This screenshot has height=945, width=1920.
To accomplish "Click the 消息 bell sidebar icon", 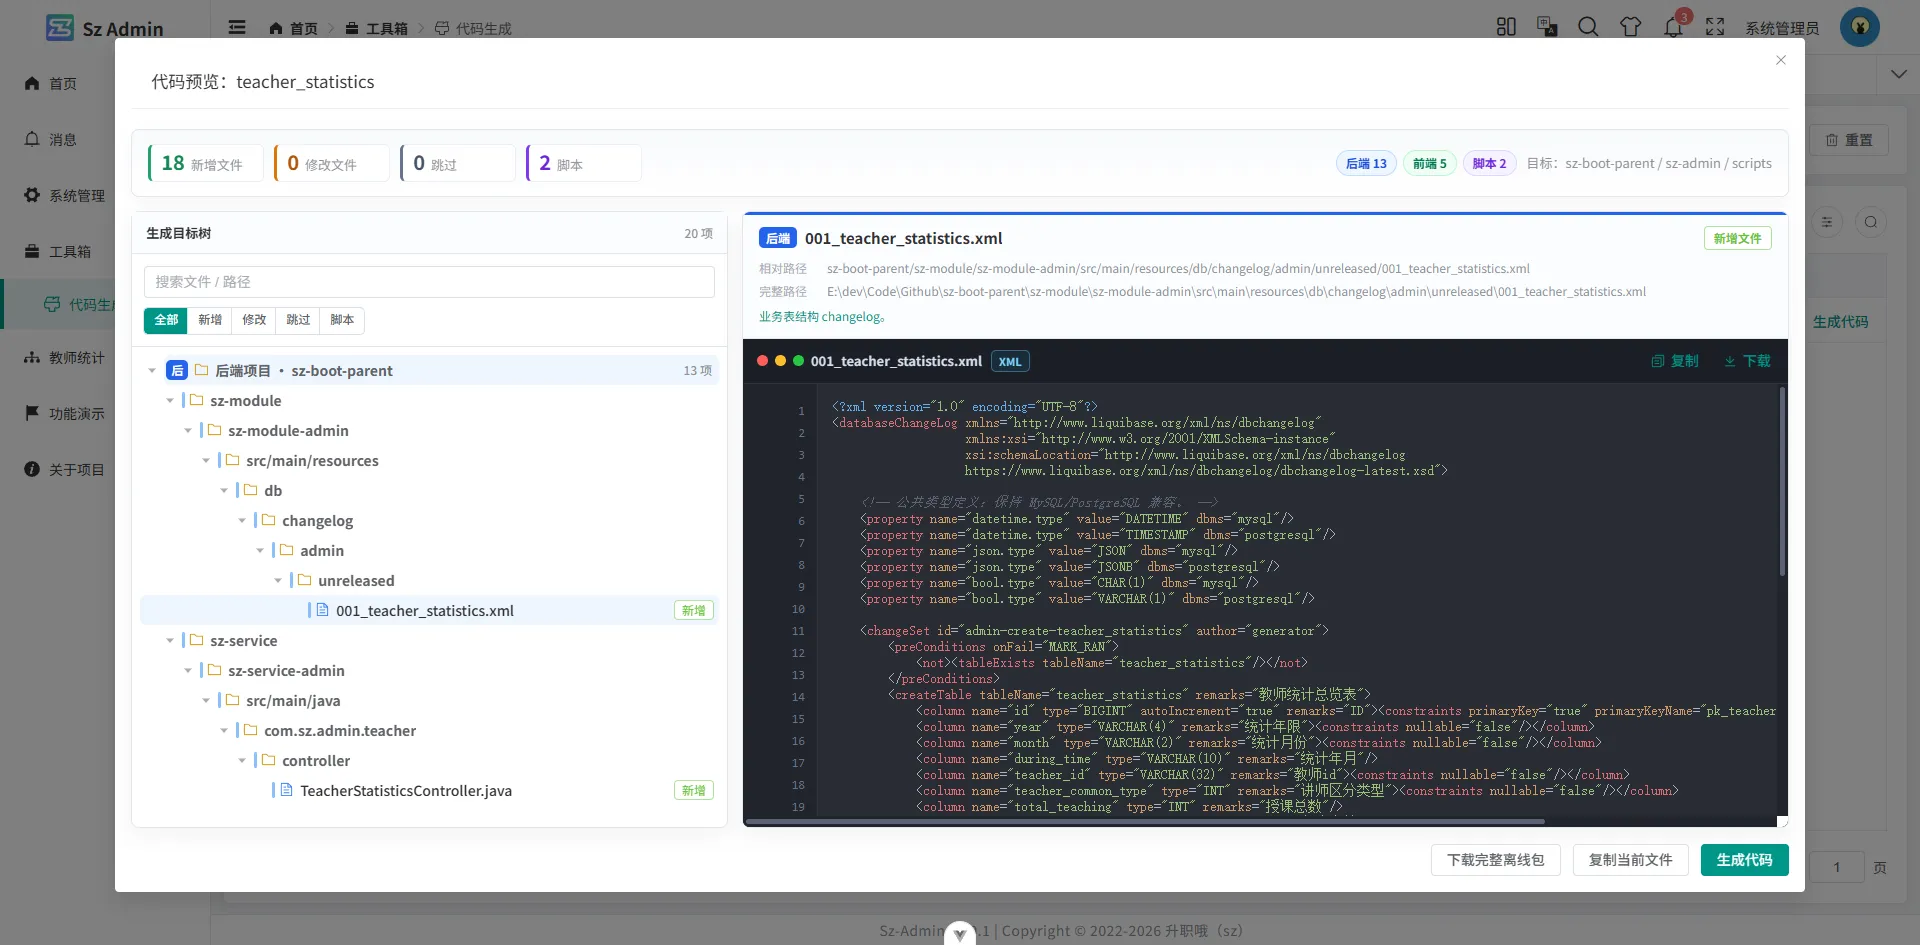I will point(32,139).
